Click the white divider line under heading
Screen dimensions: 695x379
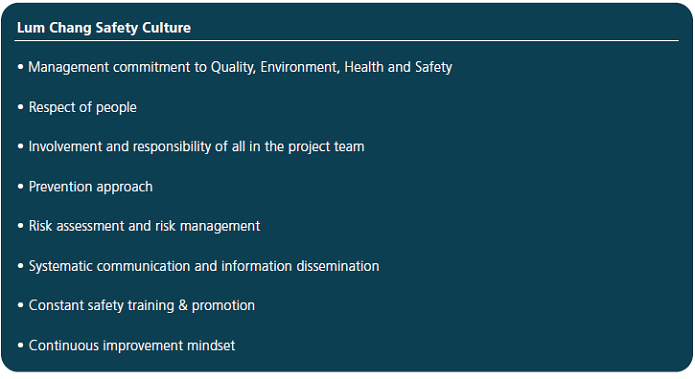coord(346,40)
